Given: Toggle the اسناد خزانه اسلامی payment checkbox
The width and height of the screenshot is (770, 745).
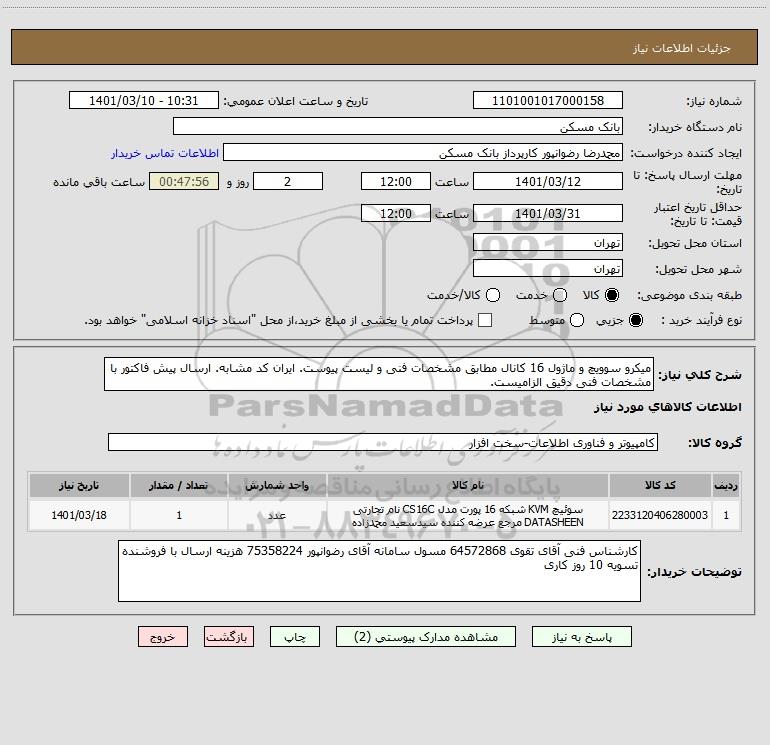Looking at the screenshot, I should coord(485,320).
